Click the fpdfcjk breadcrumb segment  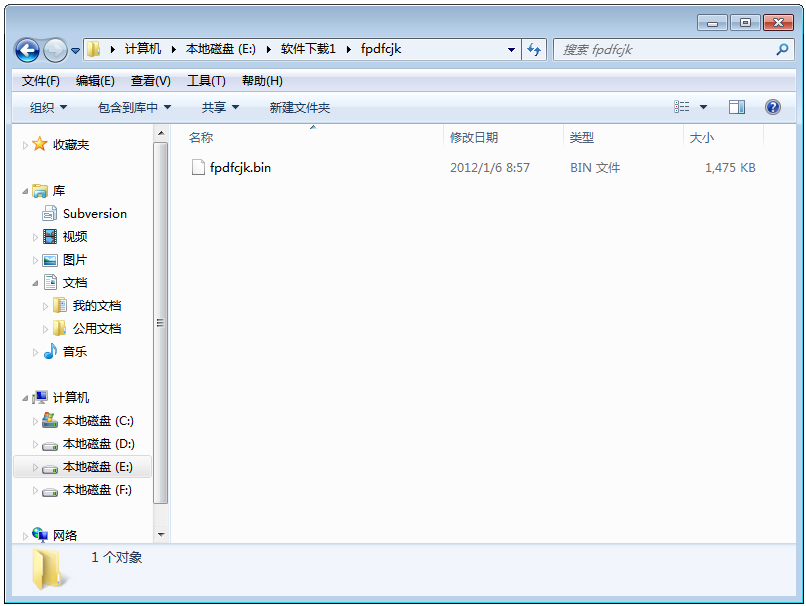(x=381, y=49)
